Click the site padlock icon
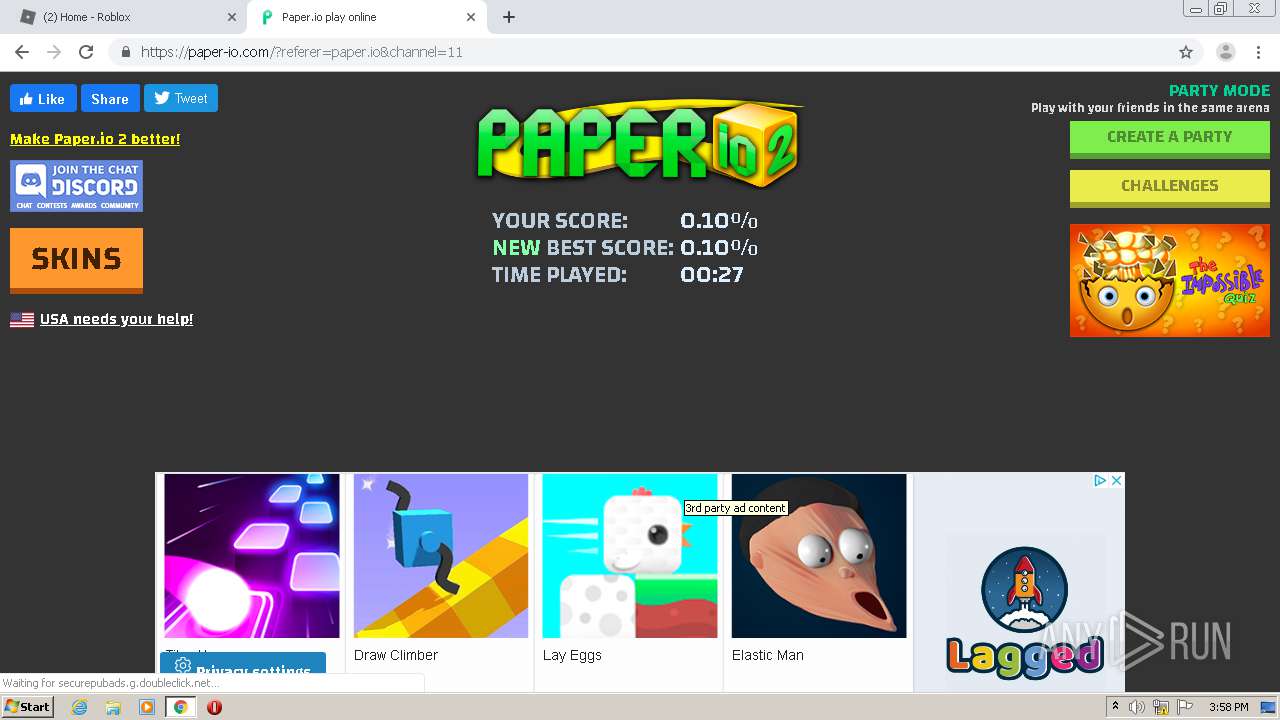Image resolution: width=1280 pixels, height=720 pixels. click(x=126, y=52)
